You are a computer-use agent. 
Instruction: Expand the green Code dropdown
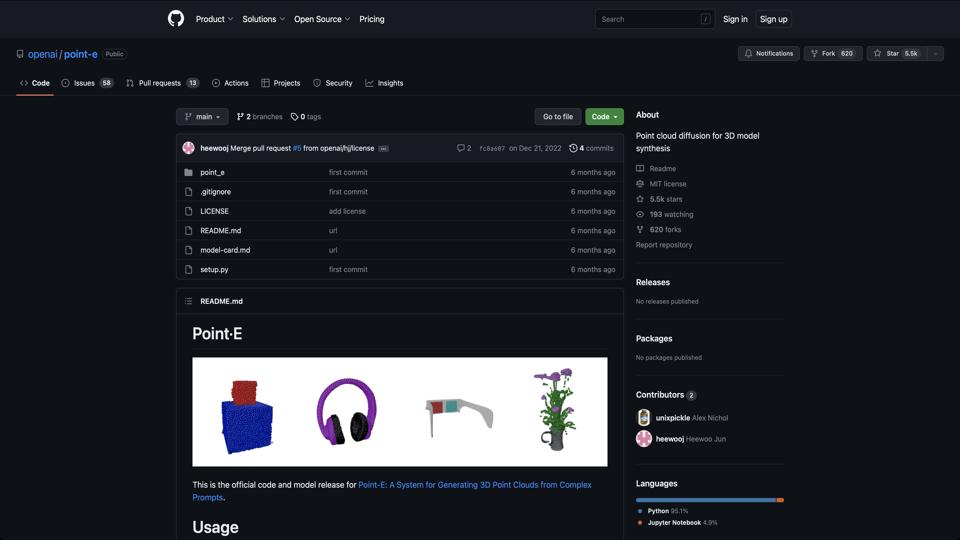pos(604,117)
